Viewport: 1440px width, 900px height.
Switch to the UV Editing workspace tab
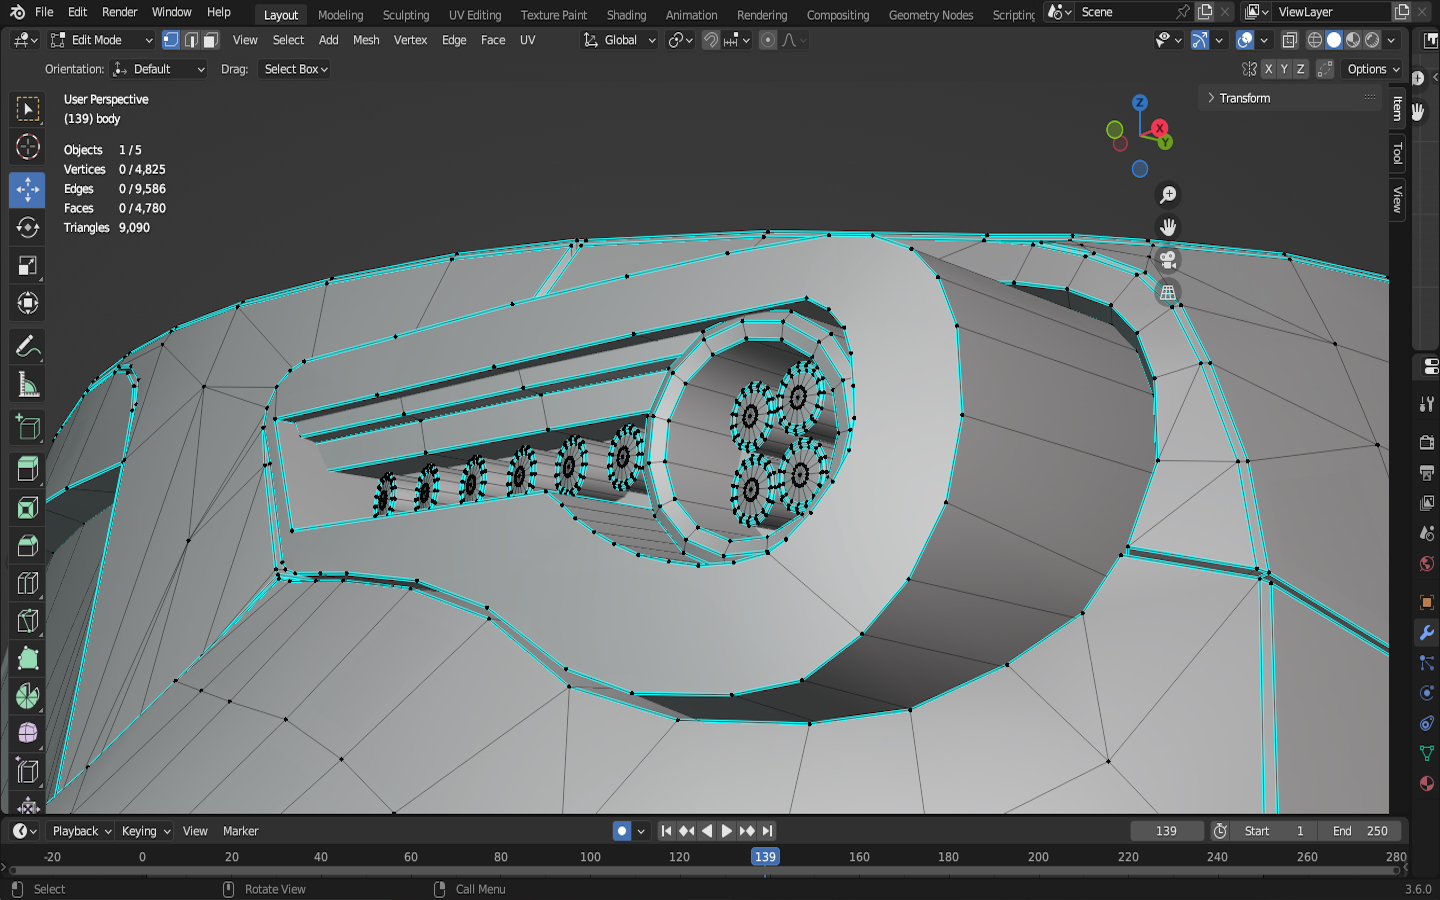[x=475, y=15]
